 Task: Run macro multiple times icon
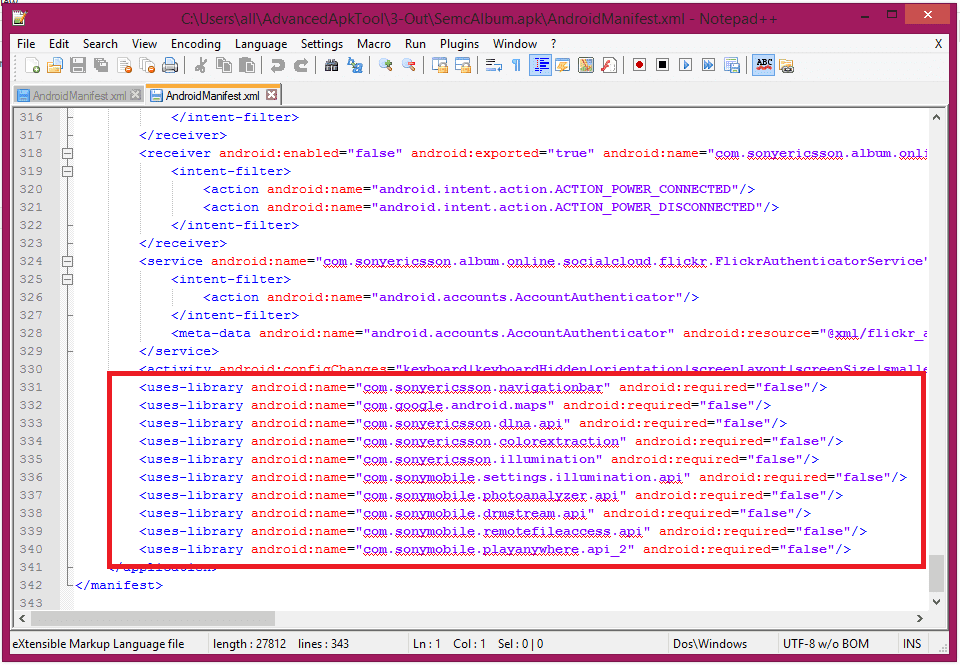[708, 65]
